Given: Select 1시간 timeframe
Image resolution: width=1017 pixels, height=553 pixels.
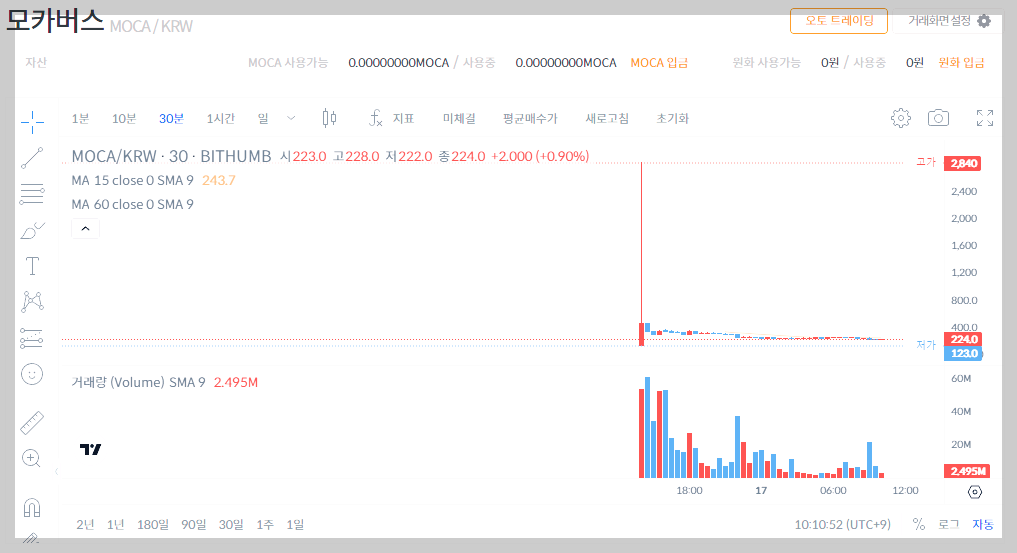Looking at the screenshot, I should 221,119.
